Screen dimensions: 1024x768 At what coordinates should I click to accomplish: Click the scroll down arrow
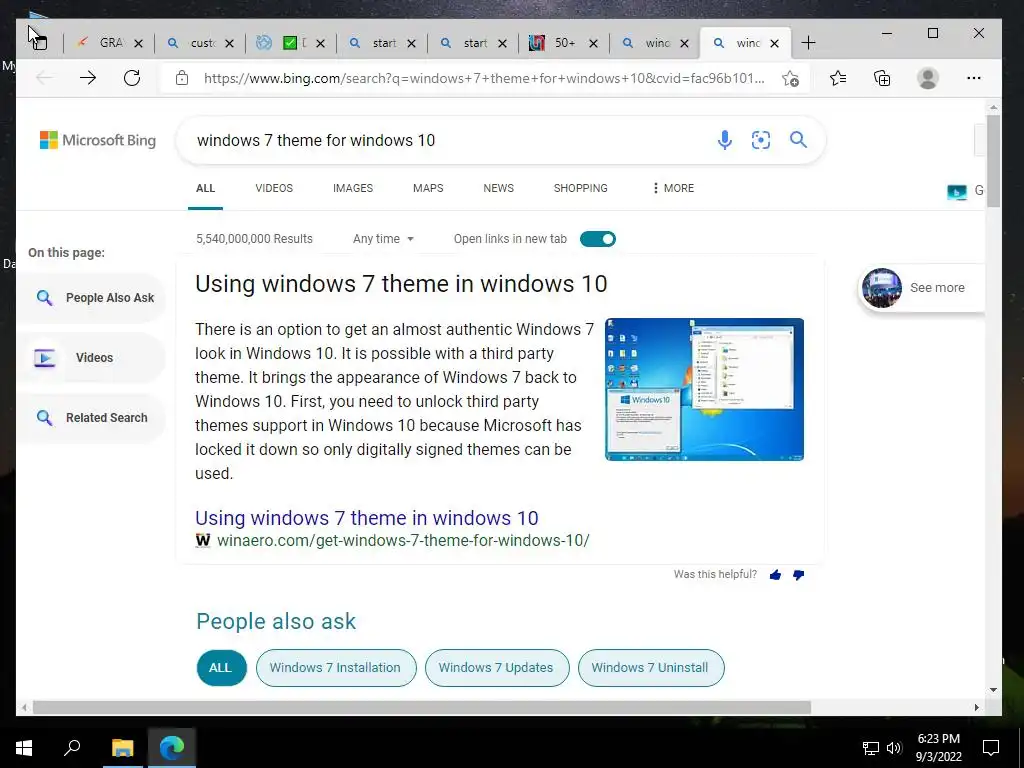pos(993,690)
